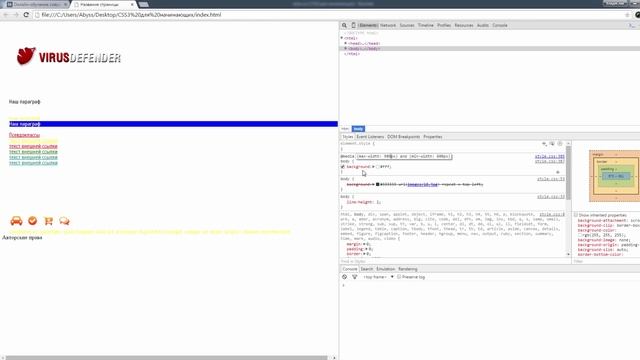Click the black color swatch in crossed-out background
The width and height of the screenshot is (640, 360).
pyautogui.click(x=378, y=184)
